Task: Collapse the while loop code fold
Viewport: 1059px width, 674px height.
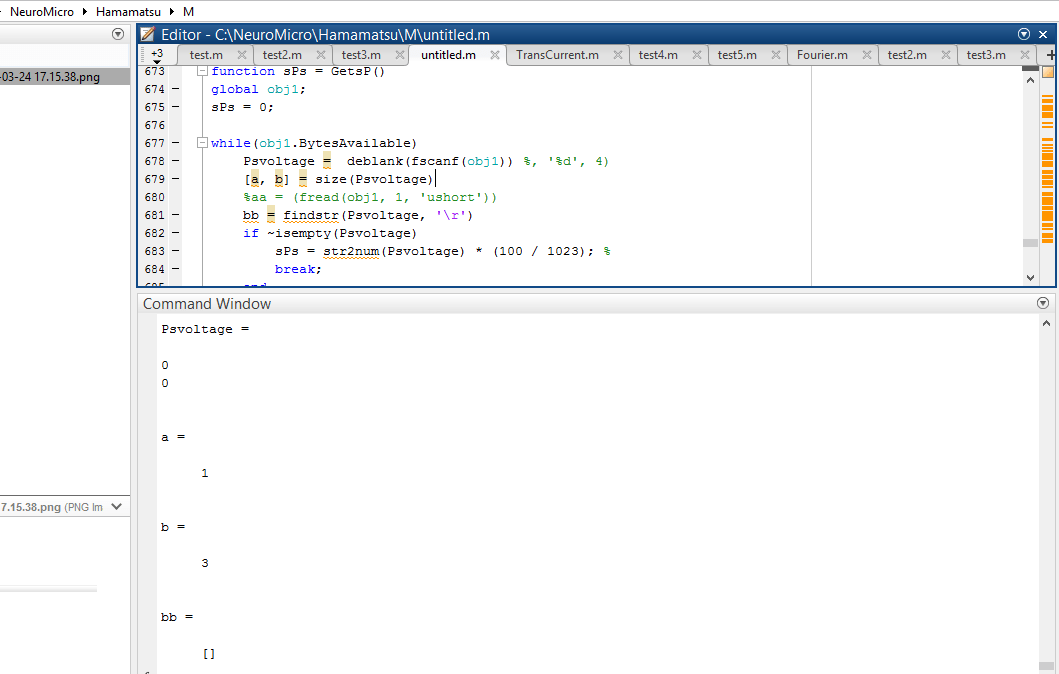Action: click(202, 142)
